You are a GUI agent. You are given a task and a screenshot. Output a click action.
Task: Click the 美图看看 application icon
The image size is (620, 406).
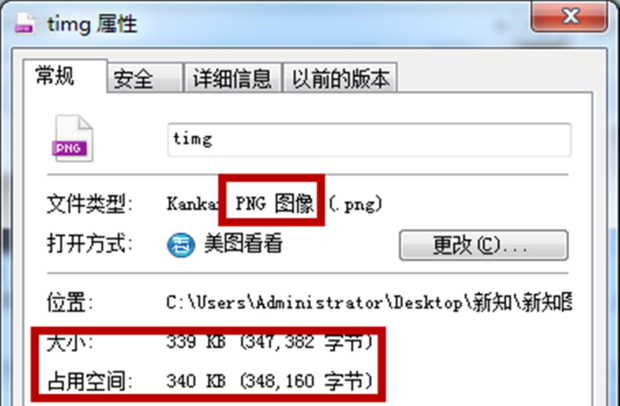tap(181, 245)
